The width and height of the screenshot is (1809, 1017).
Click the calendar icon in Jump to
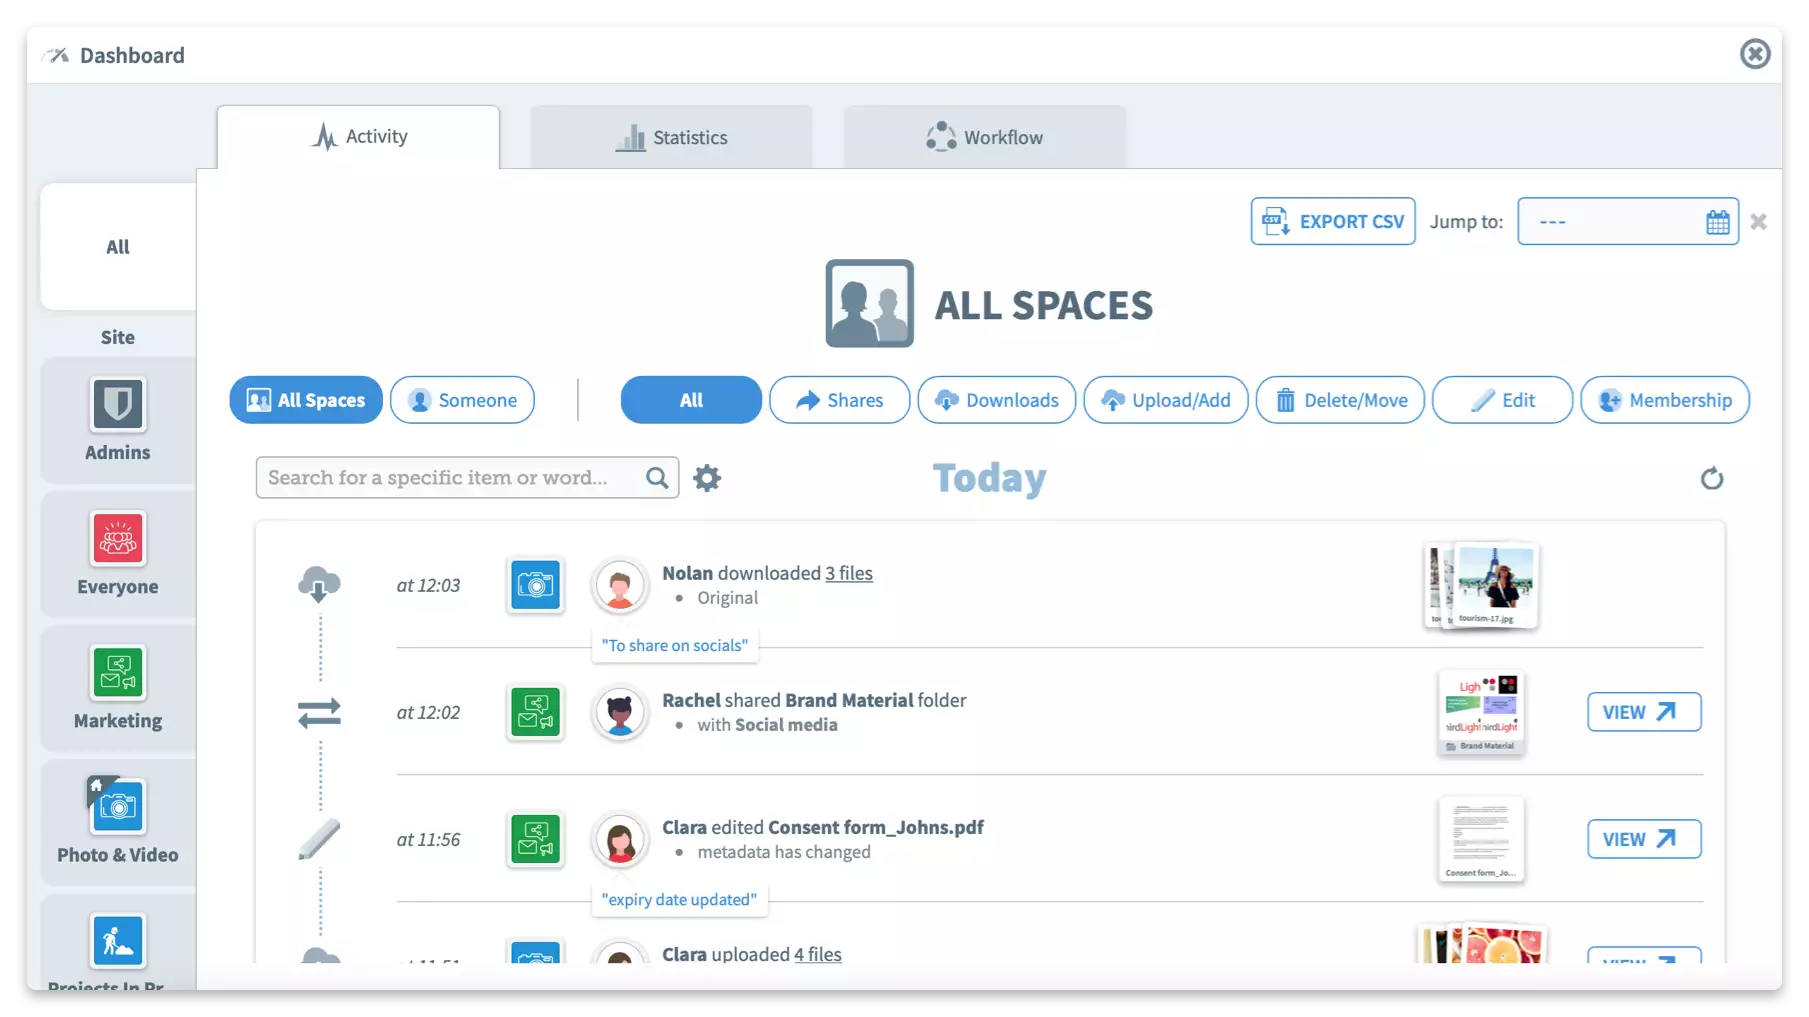click(1717, 222)
